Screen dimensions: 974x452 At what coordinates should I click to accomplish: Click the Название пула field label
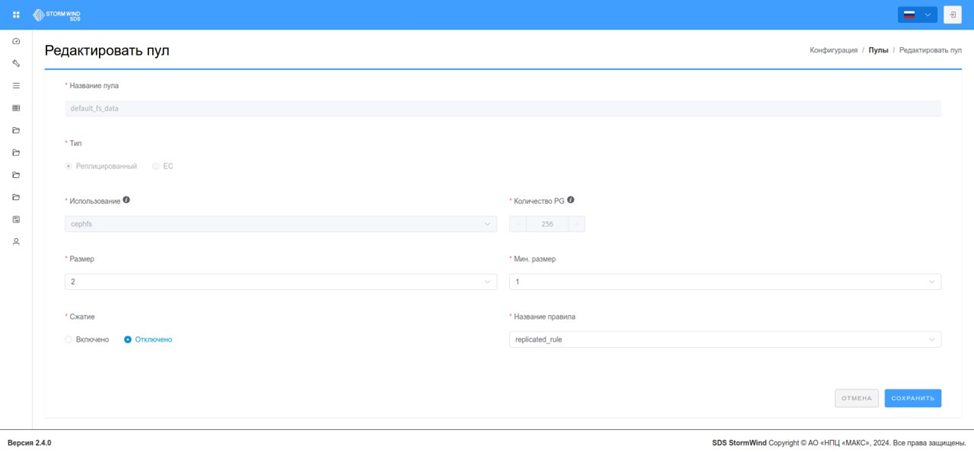click(94, 86)
